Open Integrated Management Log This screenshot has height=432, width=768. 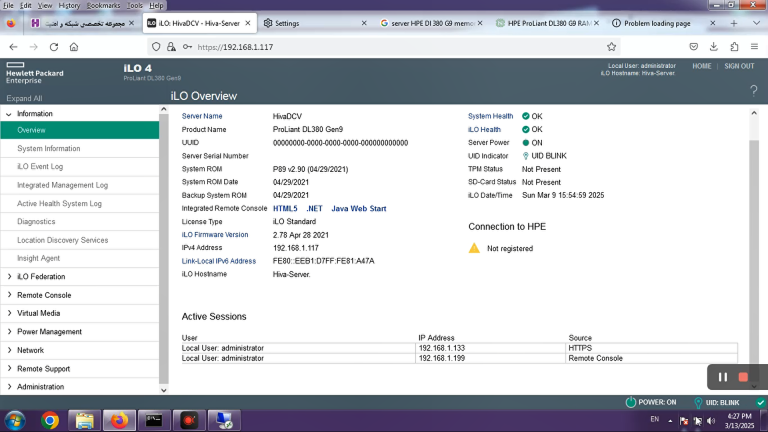tap(62, 185)
